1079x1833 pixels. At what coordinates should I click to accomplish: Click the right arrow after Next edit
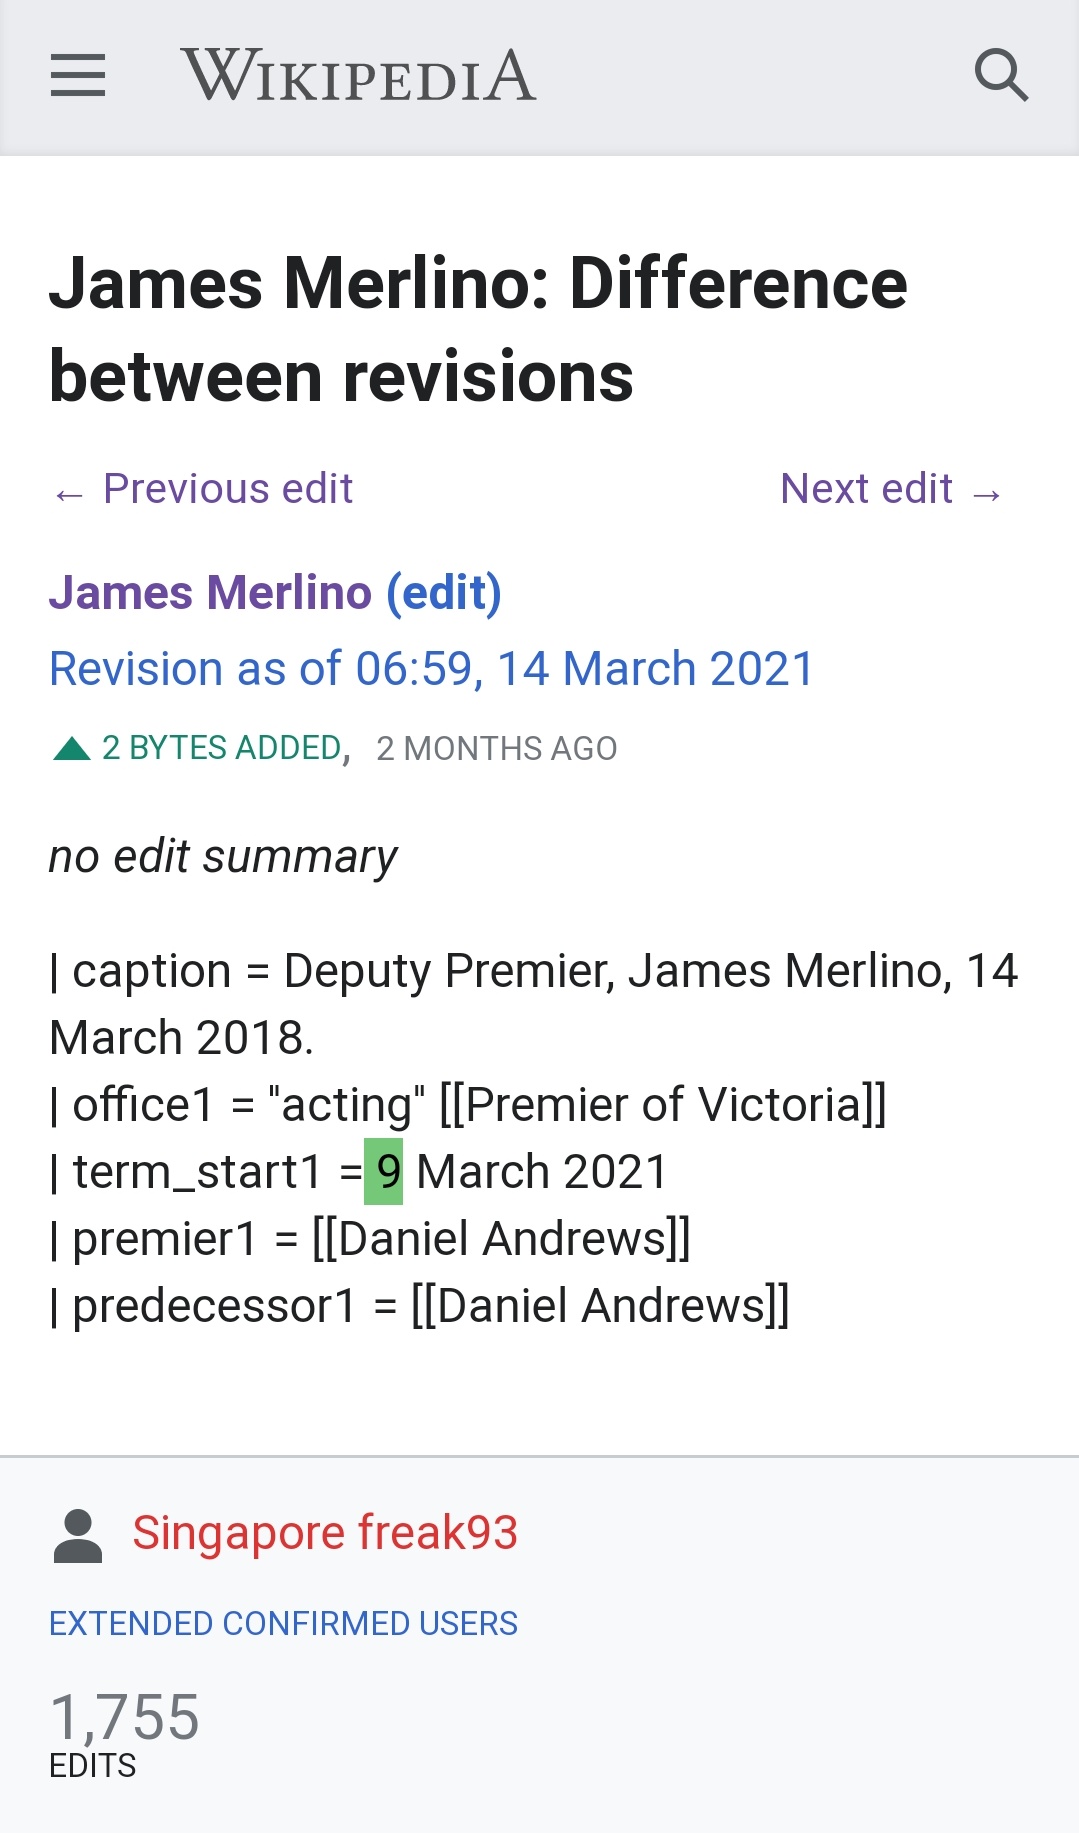click(987, 494)
